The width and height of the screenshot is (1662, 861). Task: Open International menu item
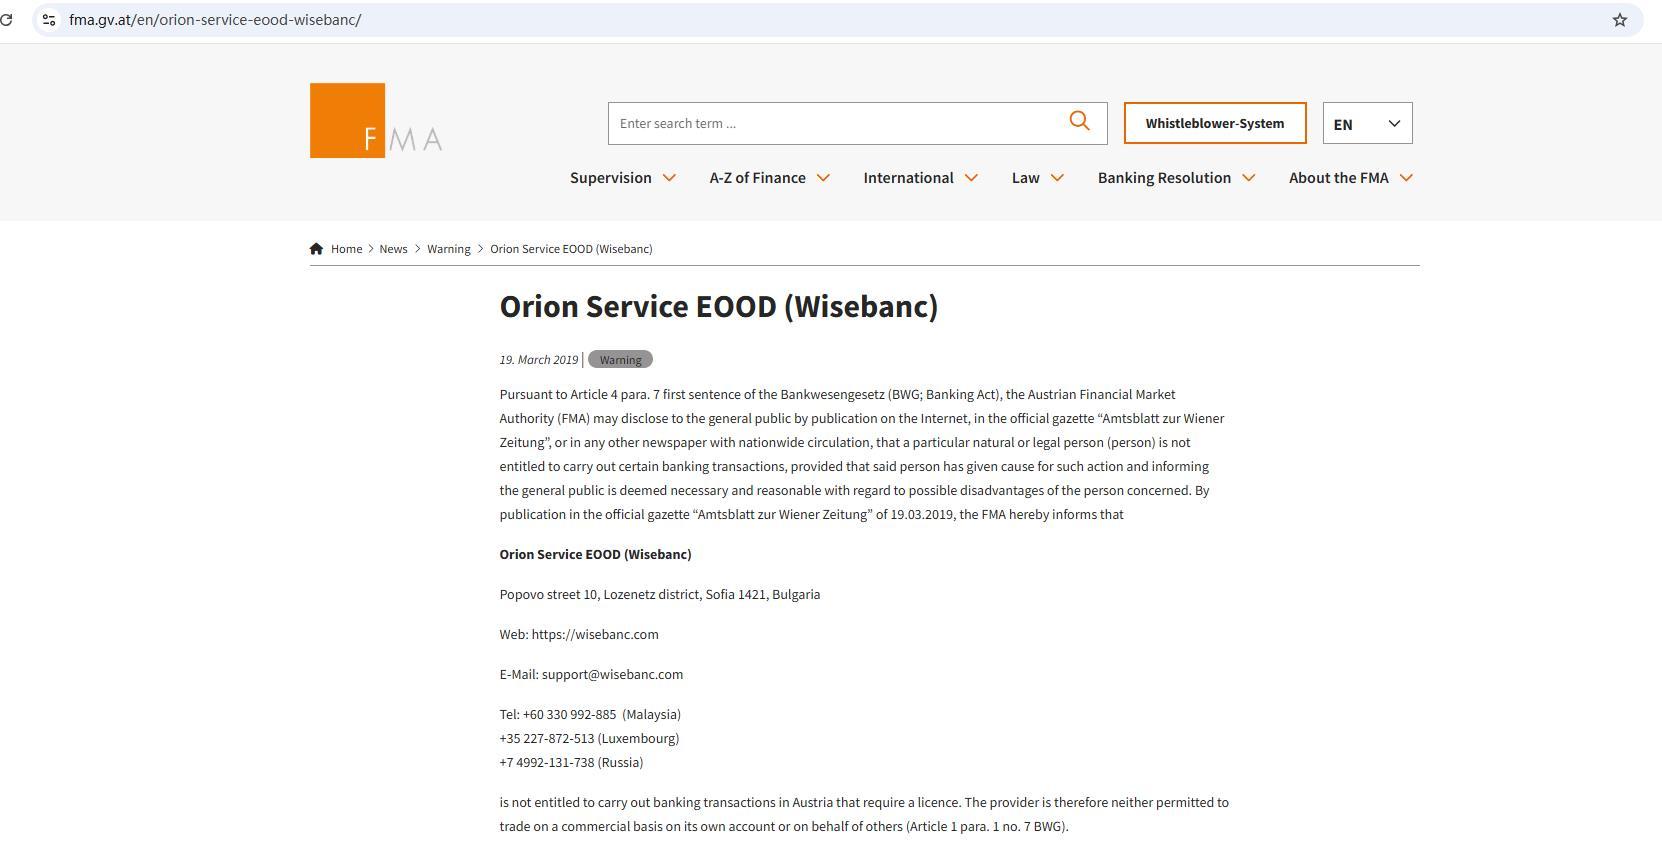pyautogui.click(x=909, y=178)
